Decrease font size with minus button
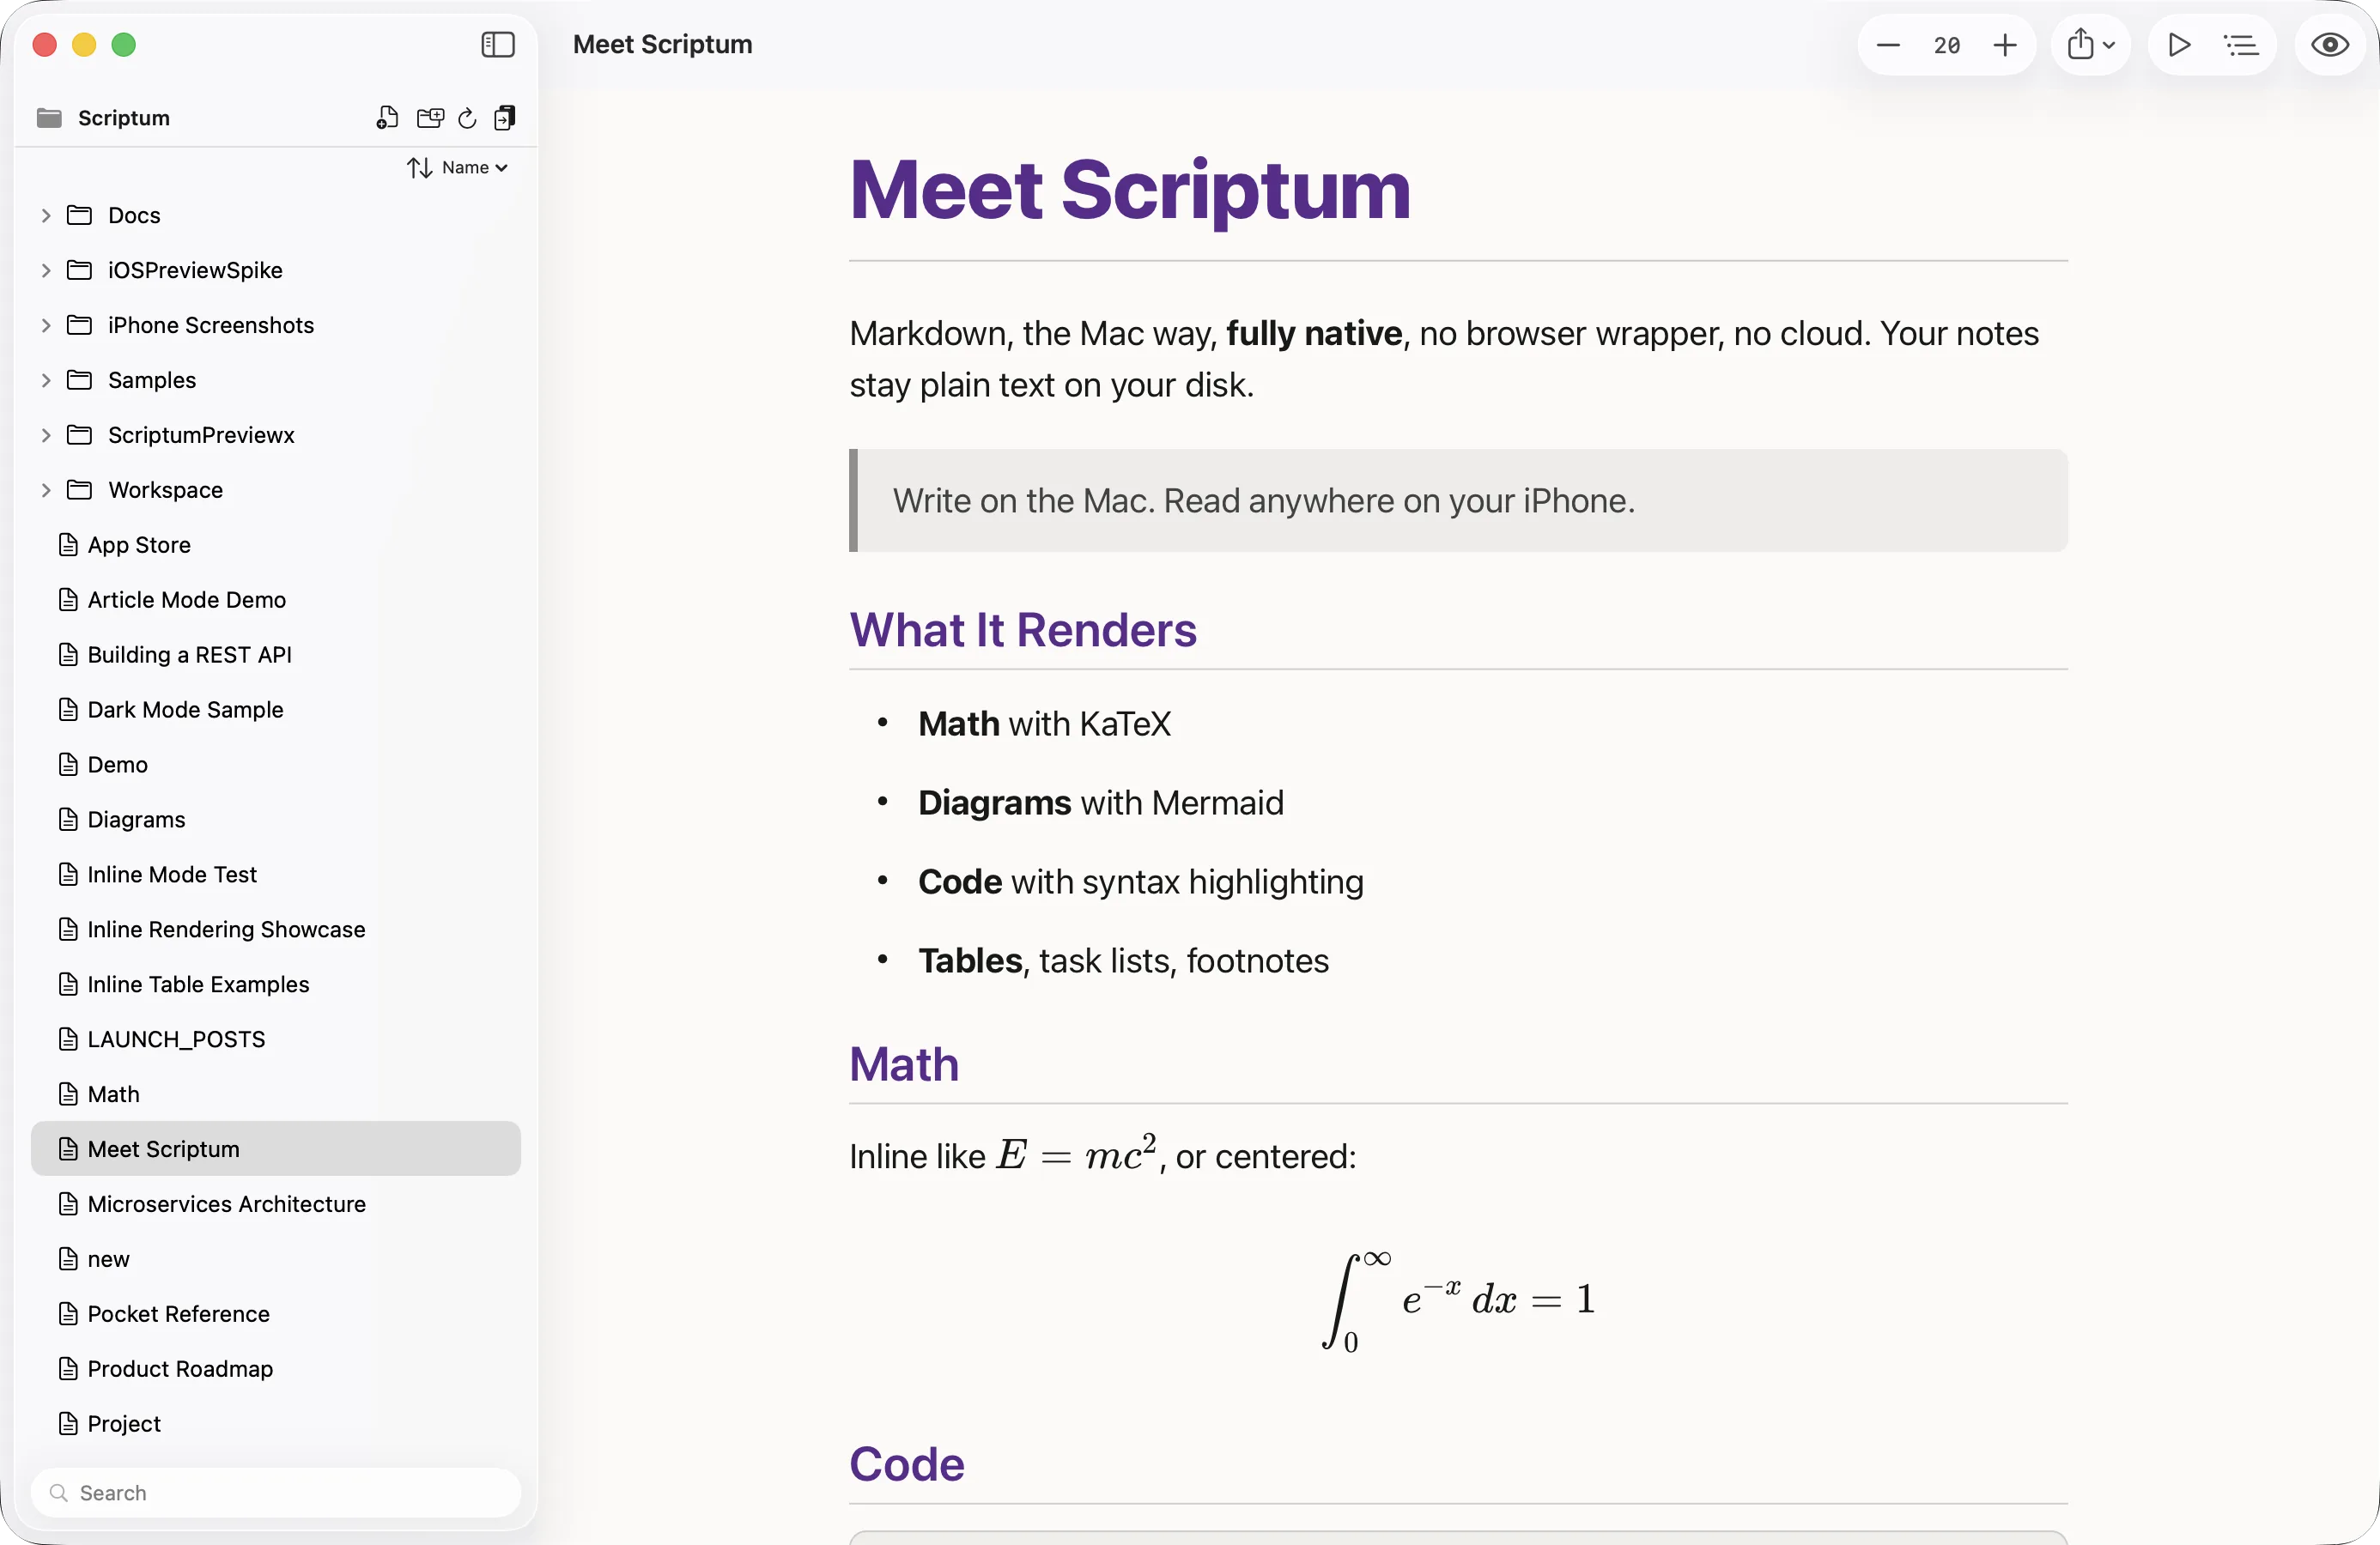Screen dimensions: 2380x1545 [1888, 45]
